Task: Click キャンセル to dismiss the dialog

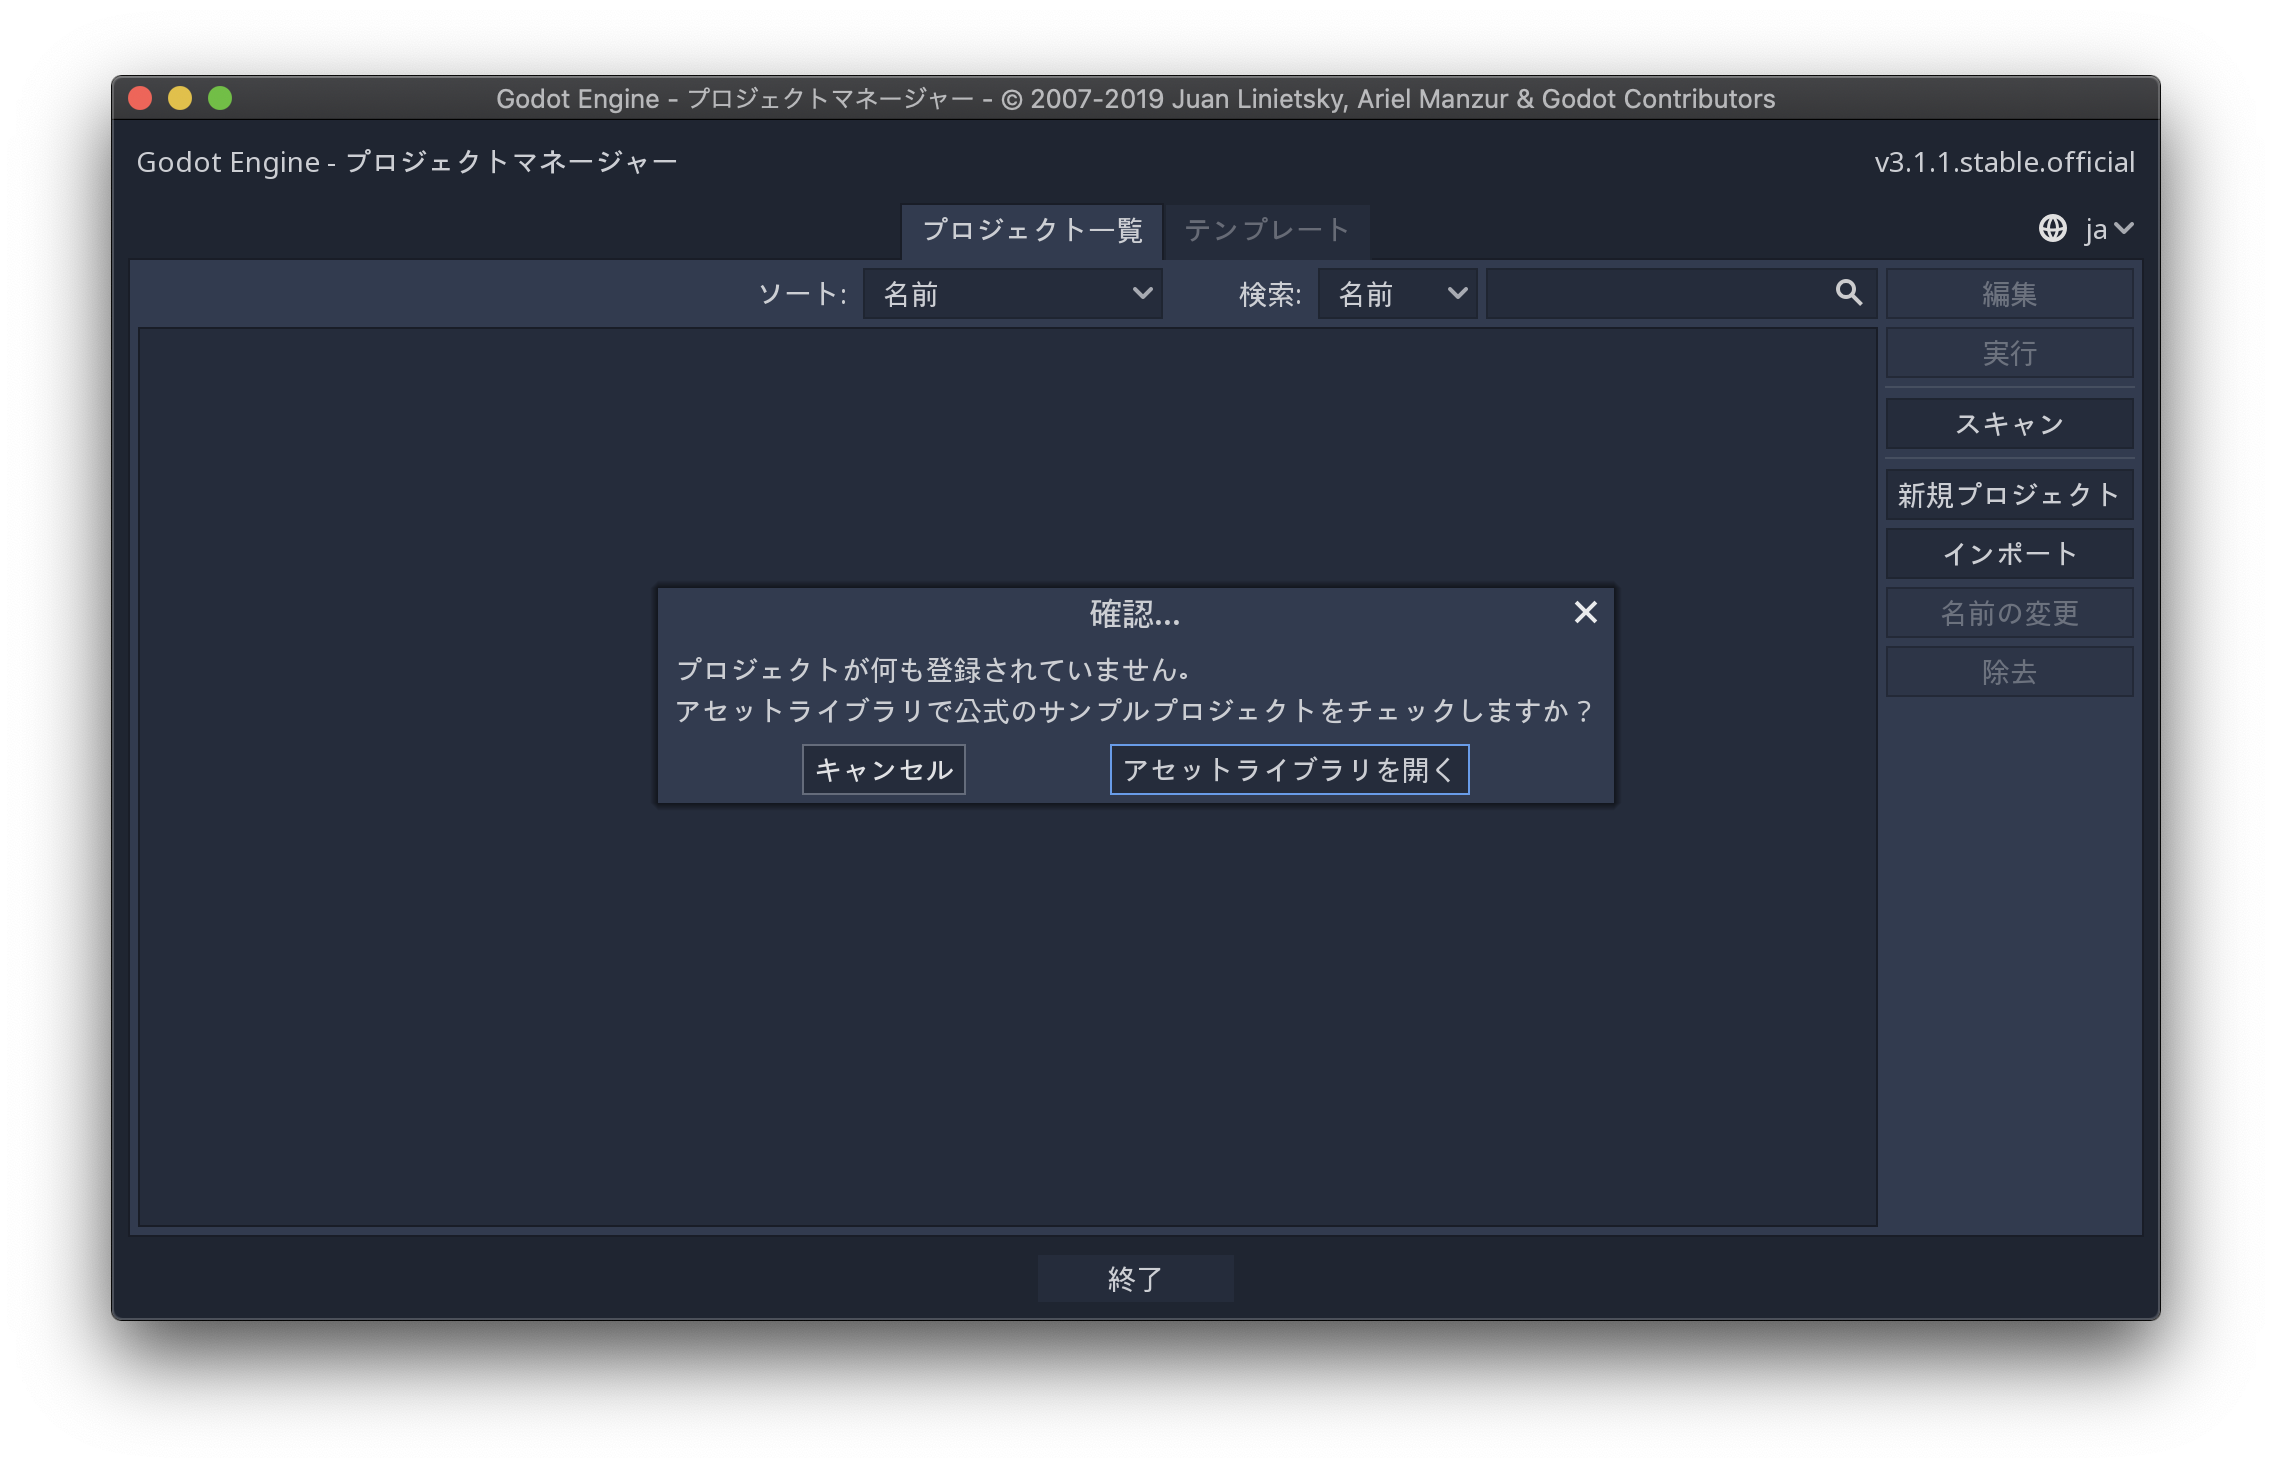Action: [x=879, y=767]
